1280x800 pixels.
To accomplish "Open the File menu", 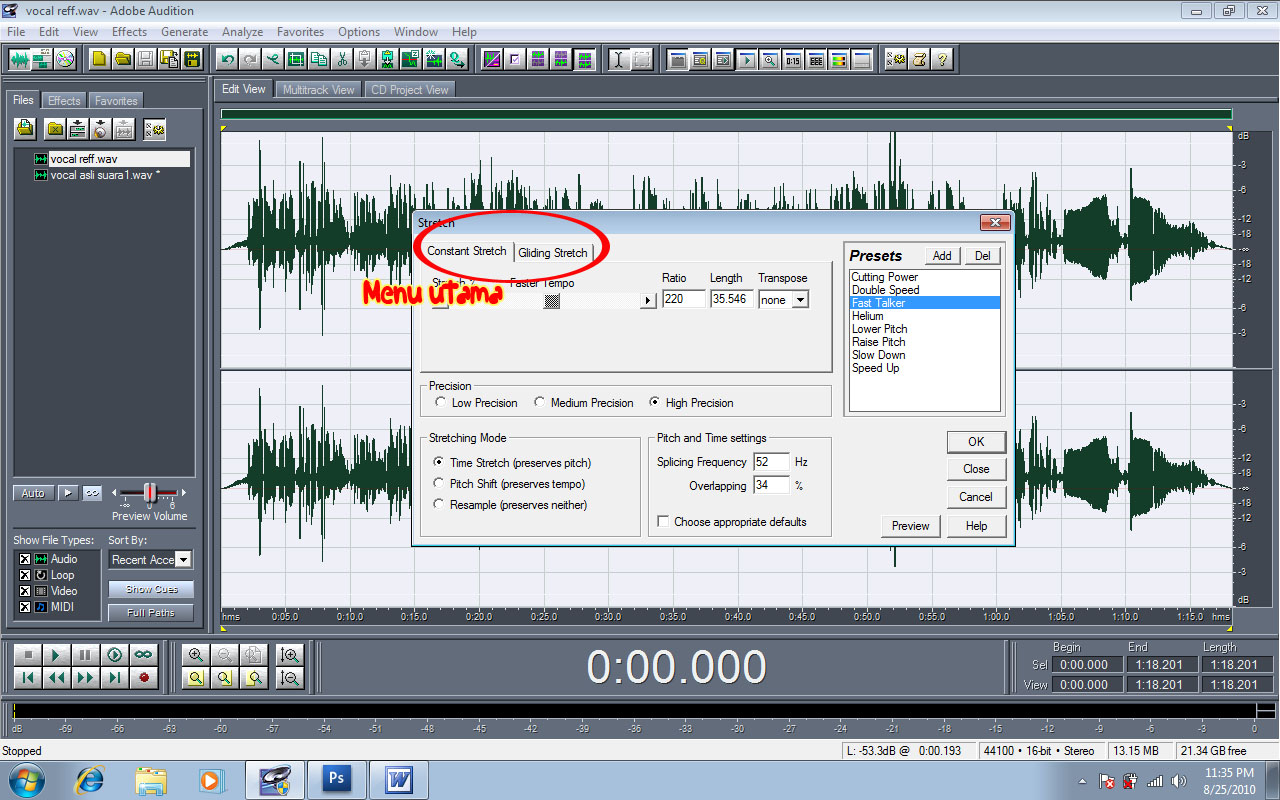I will click(16, 32).
